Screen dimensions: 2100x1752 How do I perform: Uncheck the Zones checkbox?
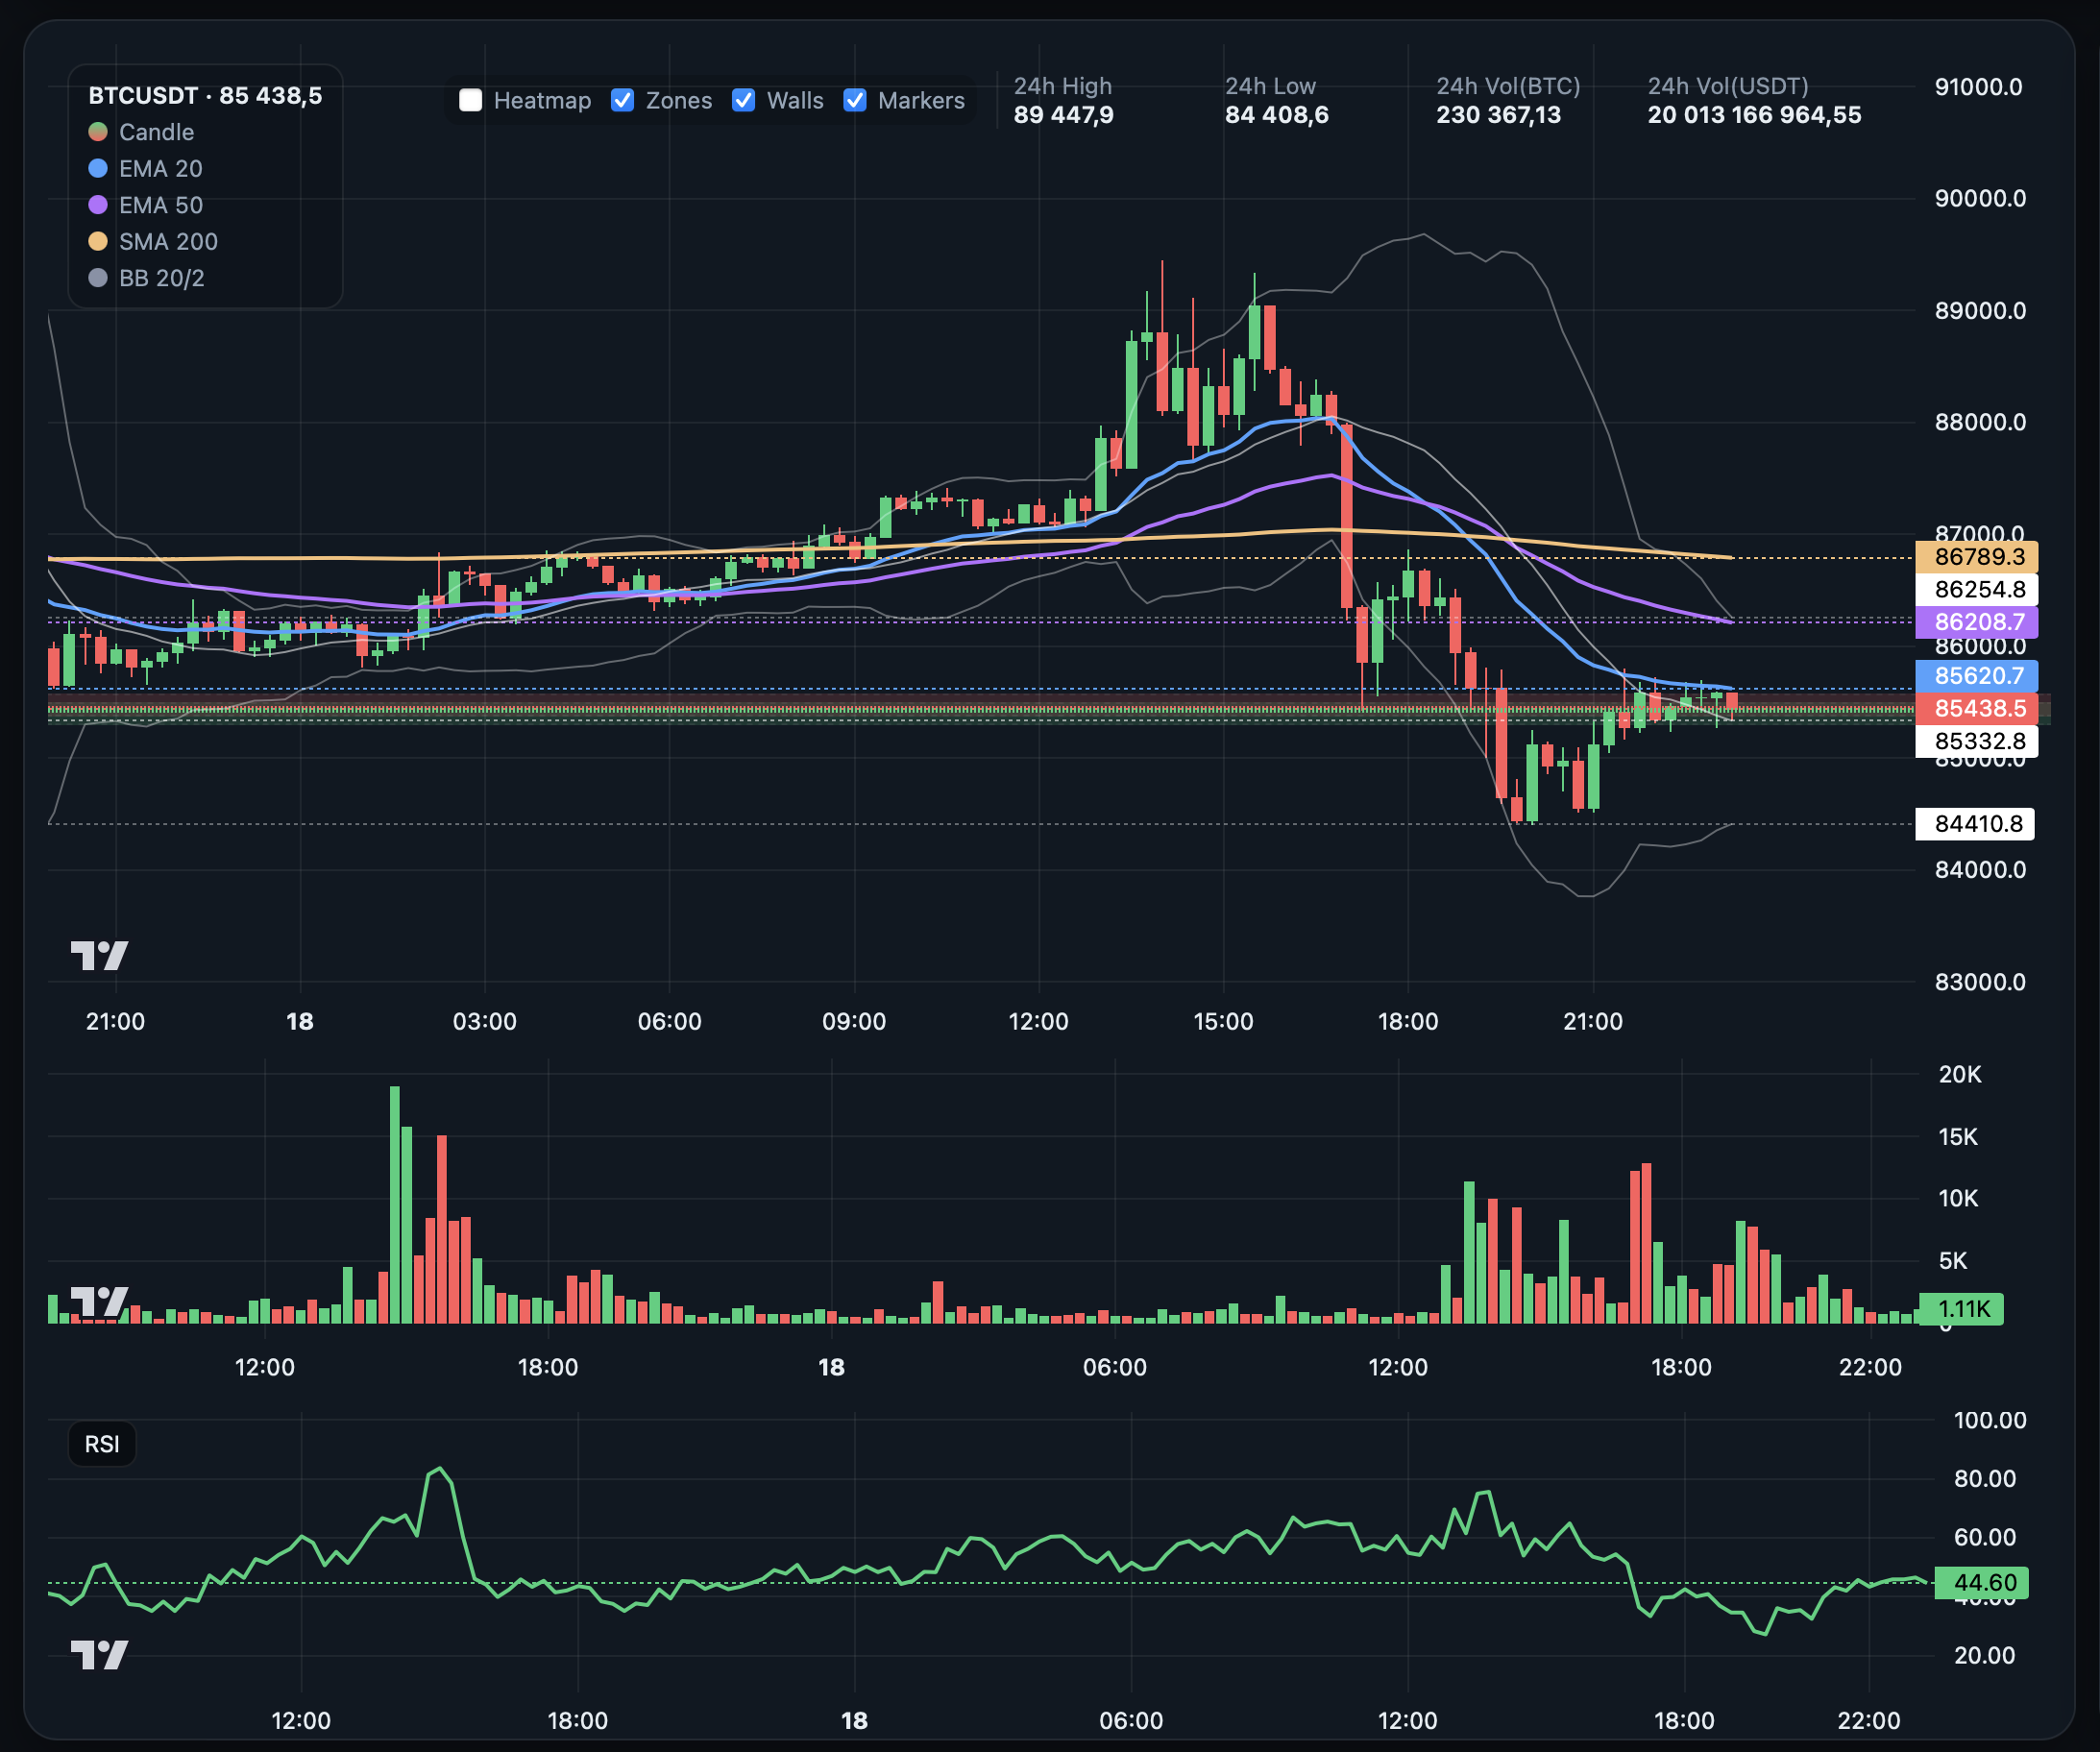point(622,100)
